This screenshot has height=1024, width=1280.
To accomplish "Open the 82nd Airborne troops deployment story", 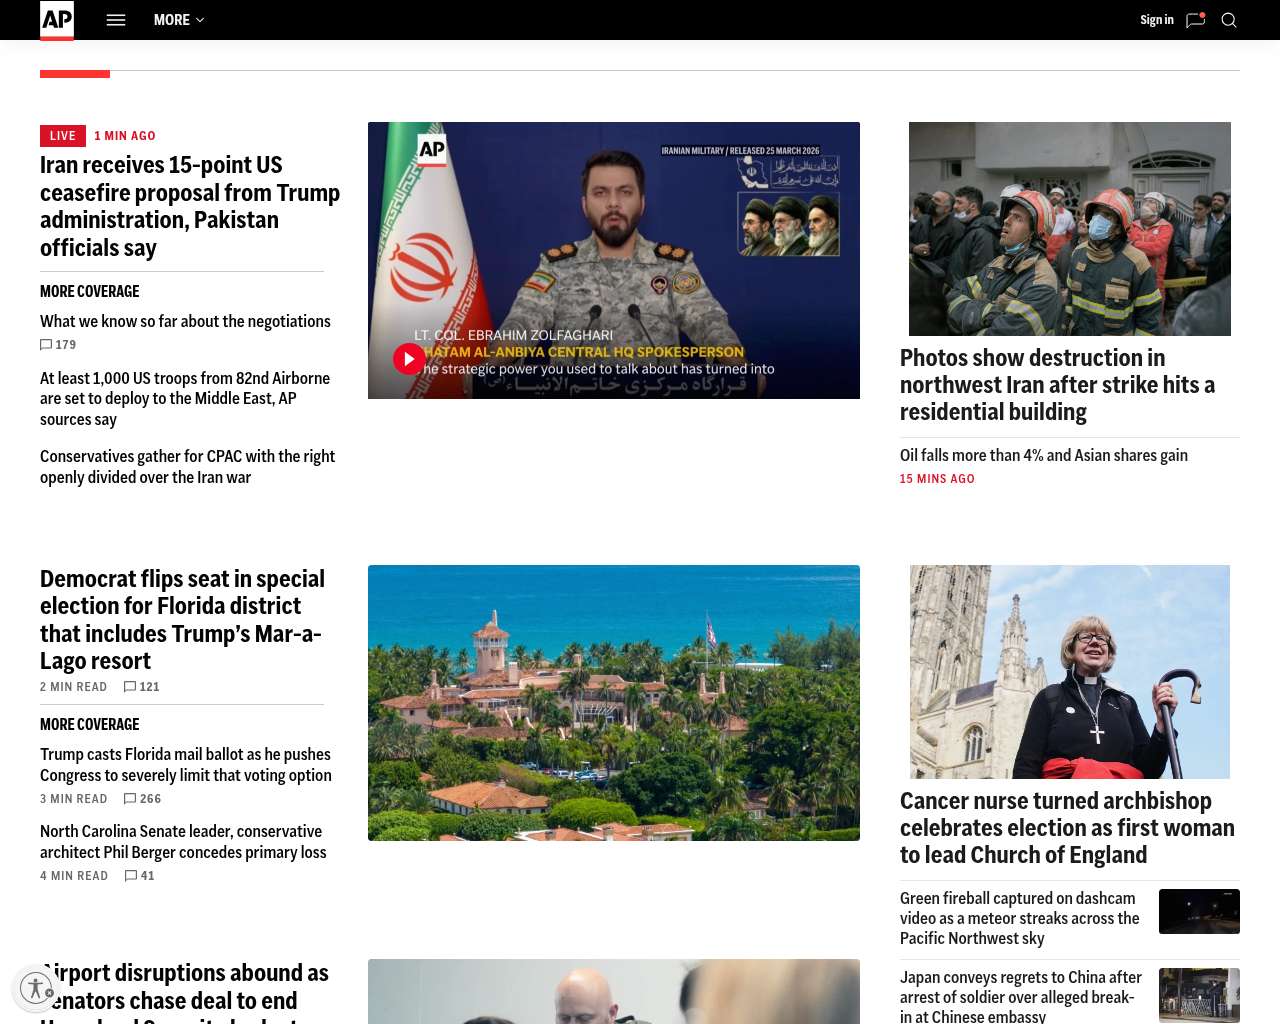I will 185,399.
